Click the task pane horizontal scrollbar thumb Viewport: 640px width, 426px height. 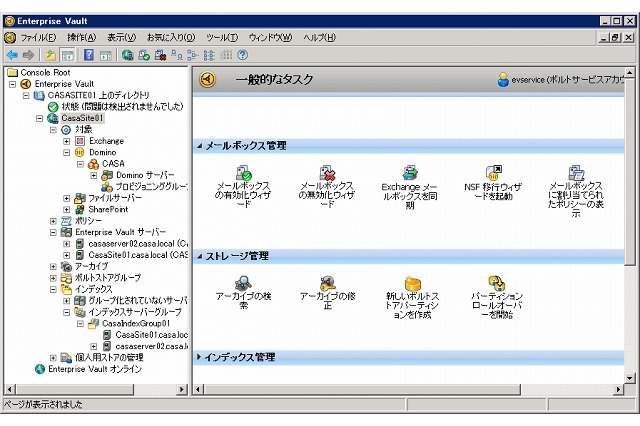362,389
